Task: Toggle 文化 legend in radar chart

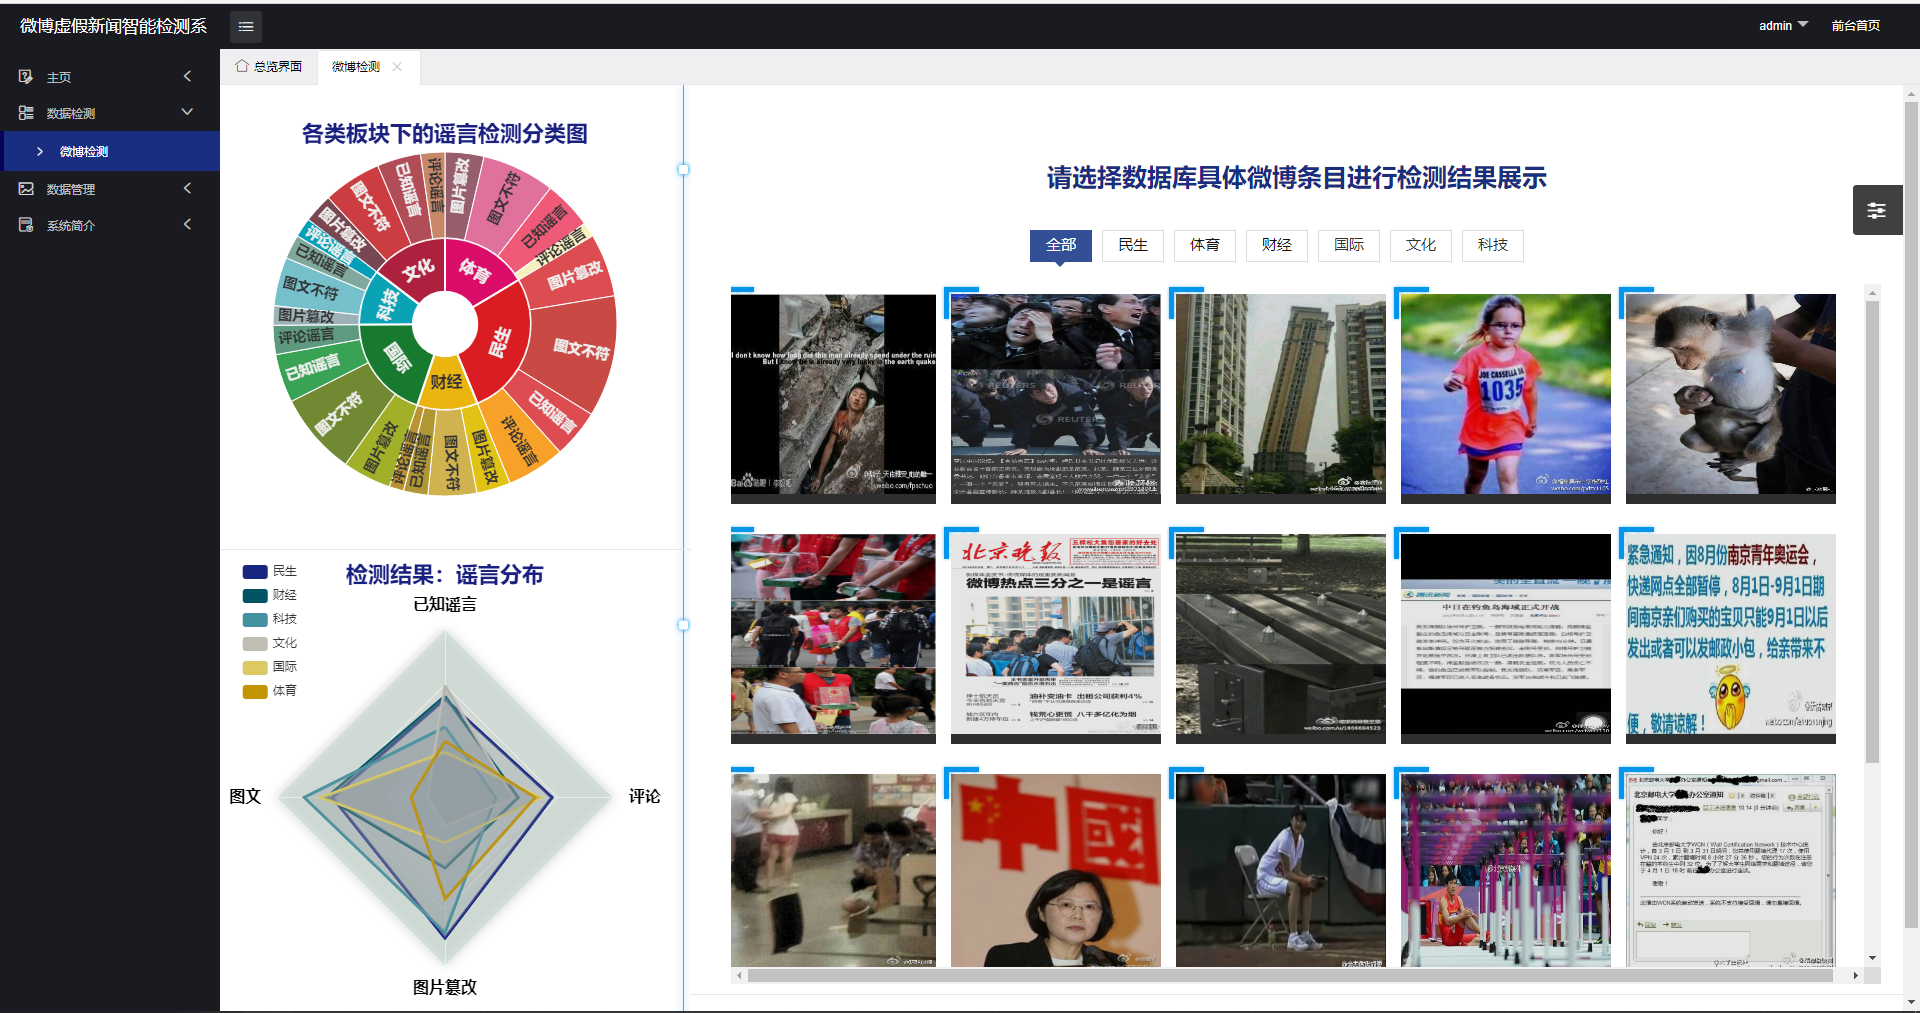Action: click(x=270, y=643)
